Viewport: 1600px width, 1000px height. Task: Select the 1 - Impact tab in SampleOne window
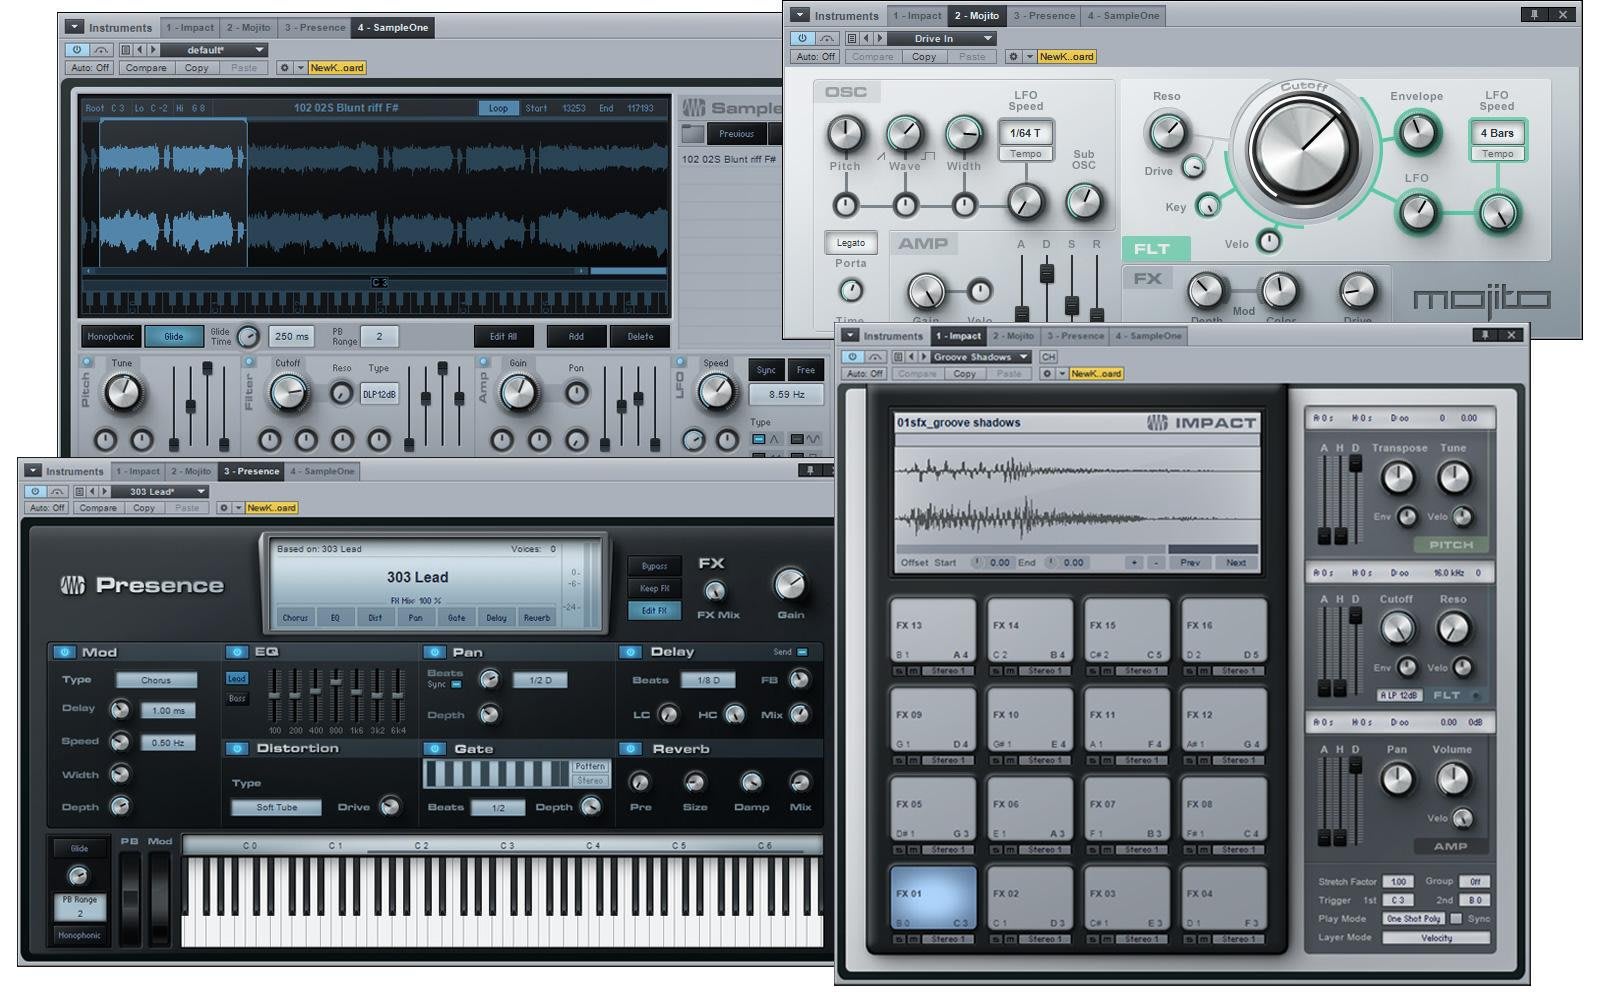[x=190, y=28]
